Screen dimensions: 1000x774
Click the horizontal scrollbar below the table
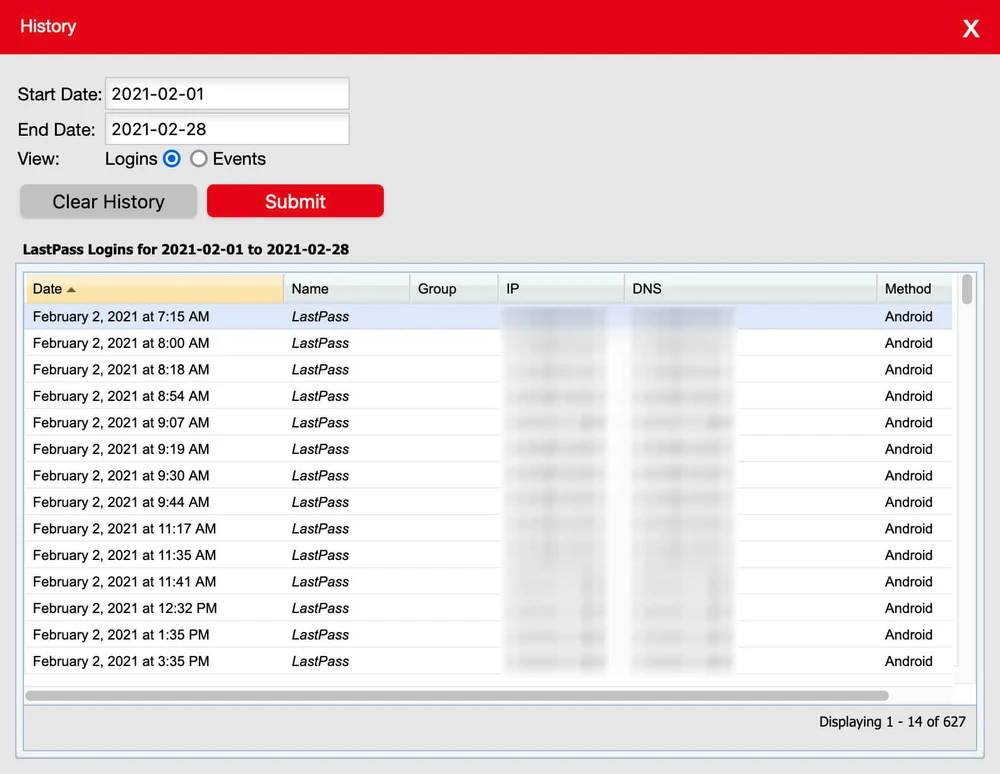[x=456, y=696]
